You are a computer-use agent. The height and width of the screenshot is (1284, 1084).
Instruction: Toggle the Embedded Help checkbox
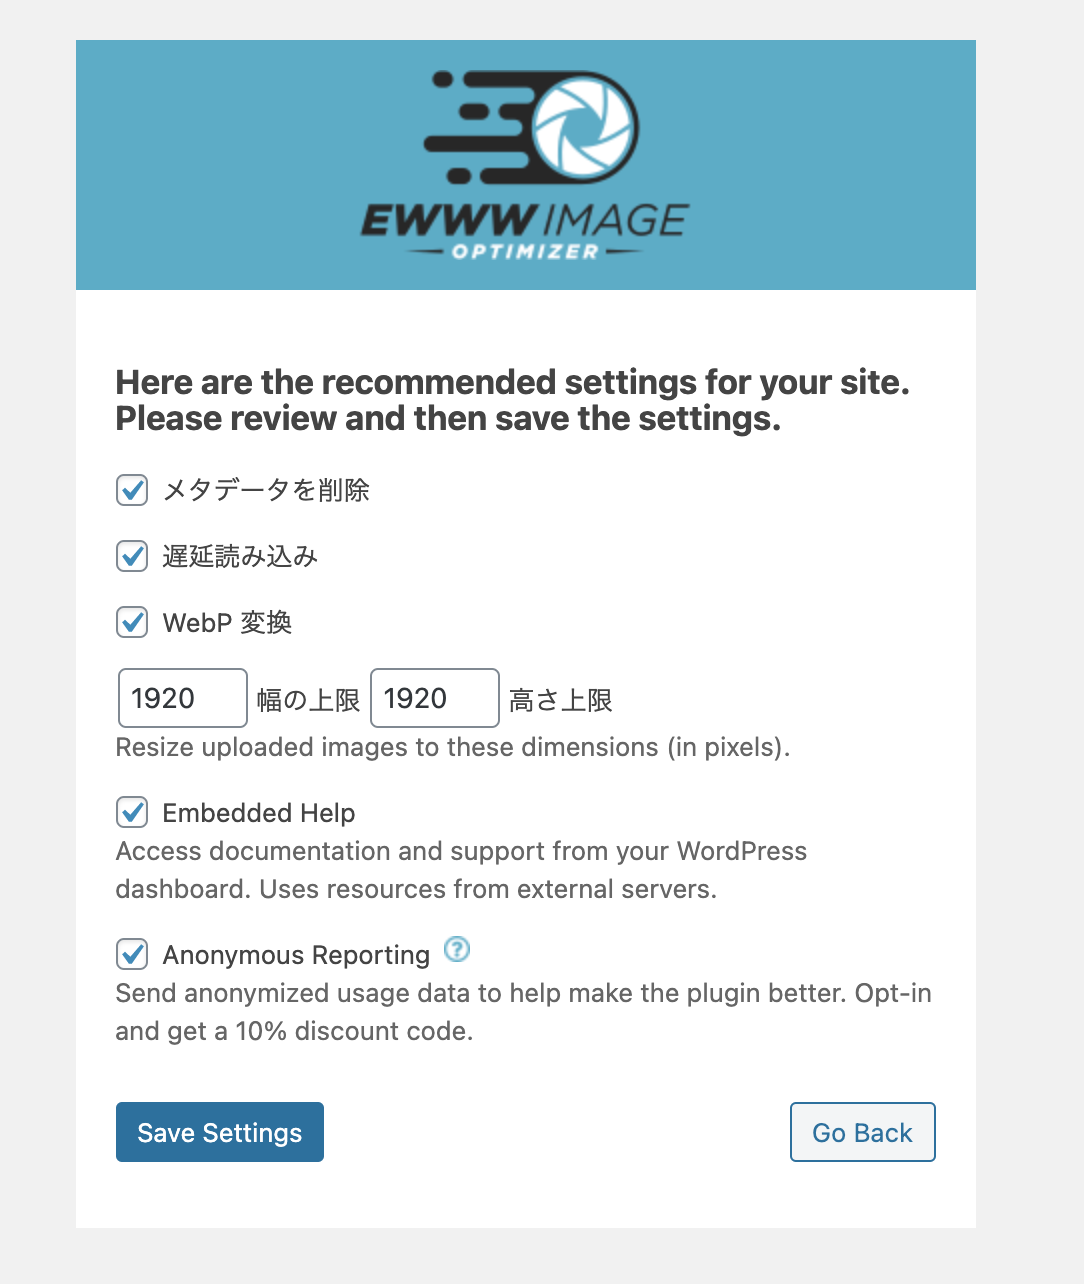(132, 812)
